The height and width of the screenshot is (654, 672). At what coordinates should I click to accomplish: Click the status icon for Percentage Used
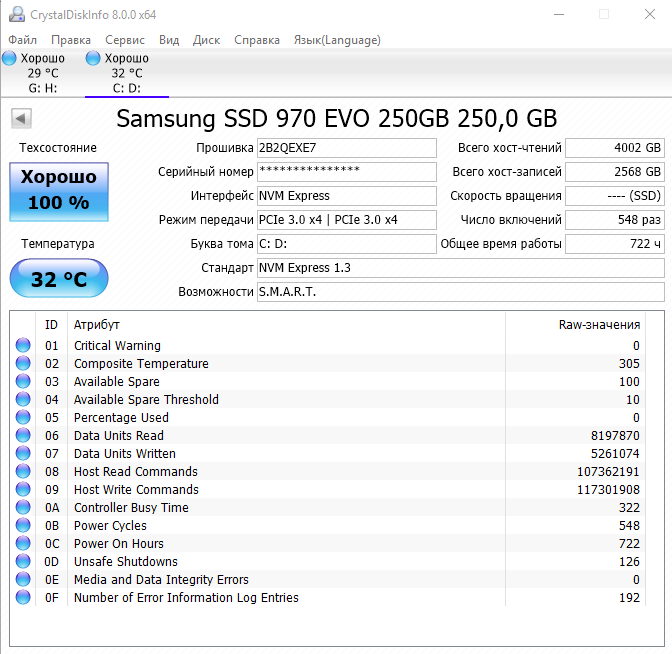[23, 417]
